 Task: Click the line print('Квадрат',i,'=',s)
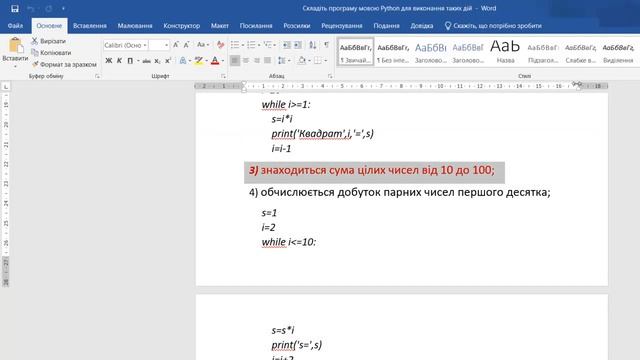[x=322, y=134]
